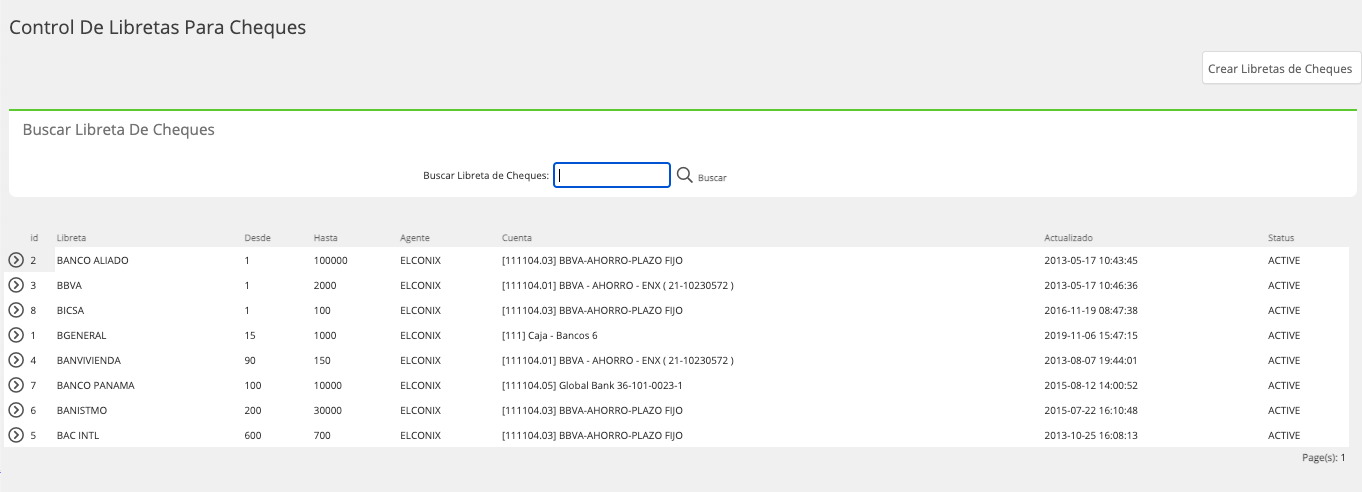Click the BGENERAL libreta name
Screen dimensions: 1362x492
point(81,335)
